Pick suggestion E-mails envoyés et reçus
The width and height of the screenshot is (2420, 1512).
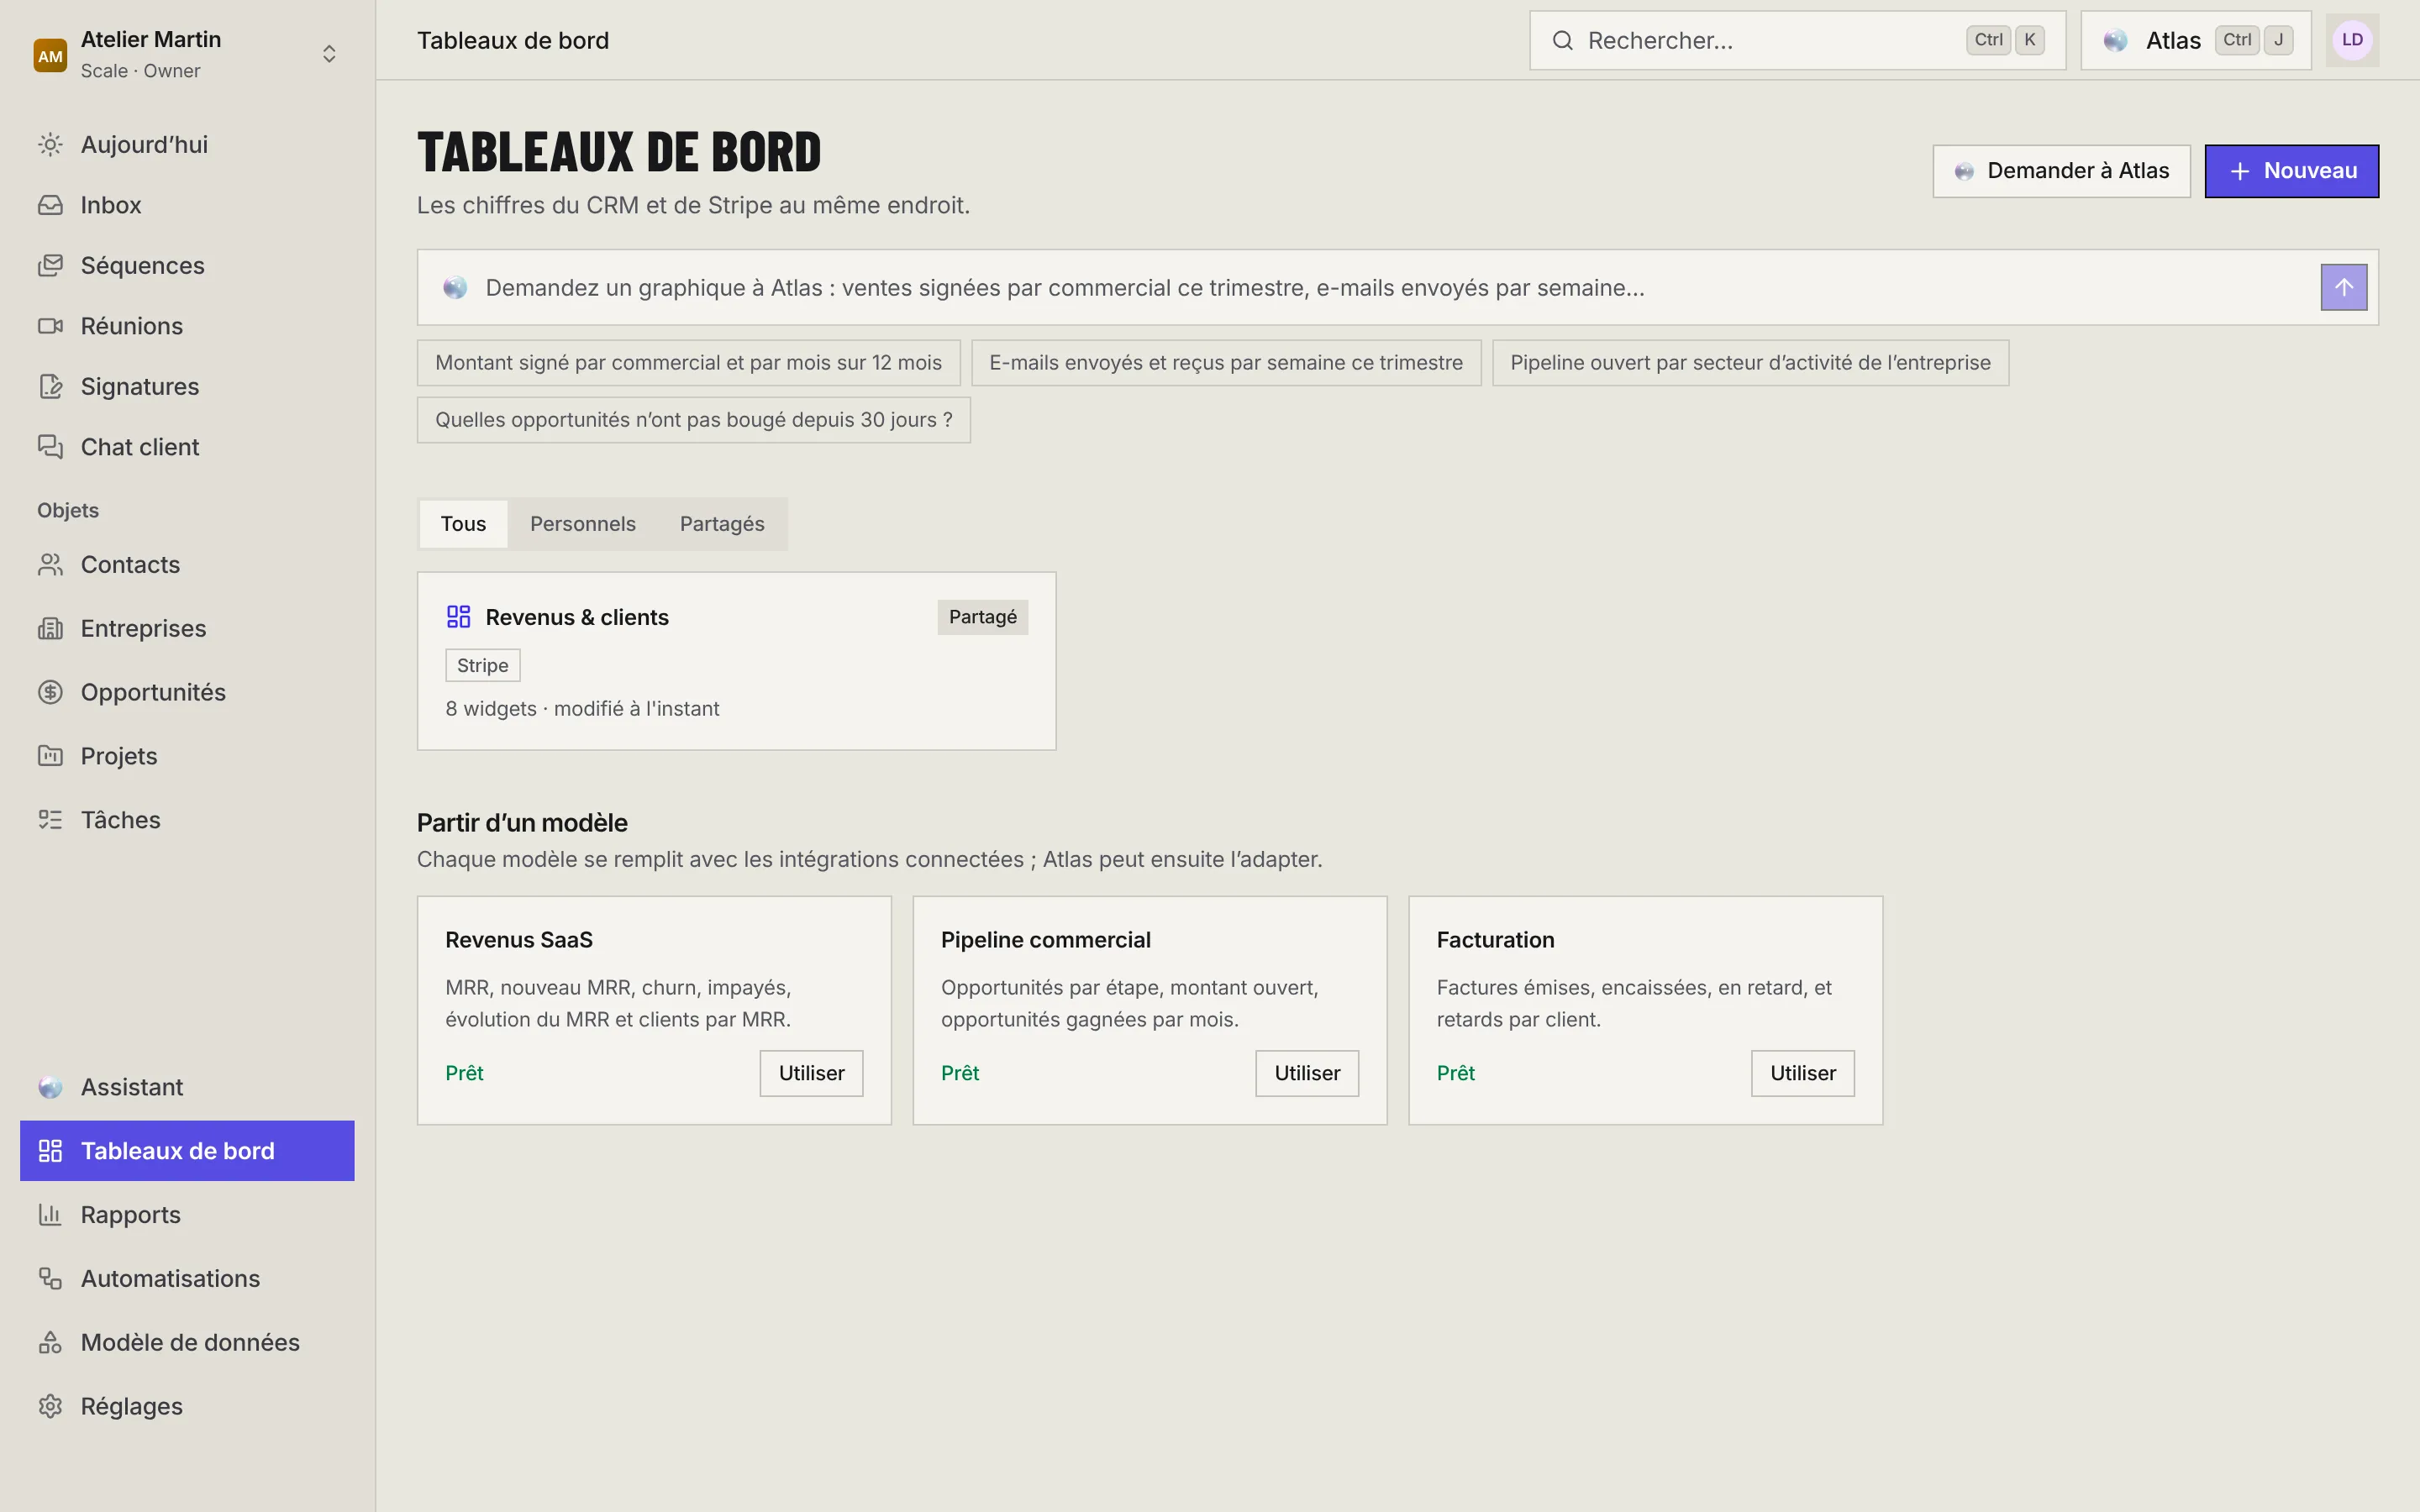click(x=1226, y=363)
